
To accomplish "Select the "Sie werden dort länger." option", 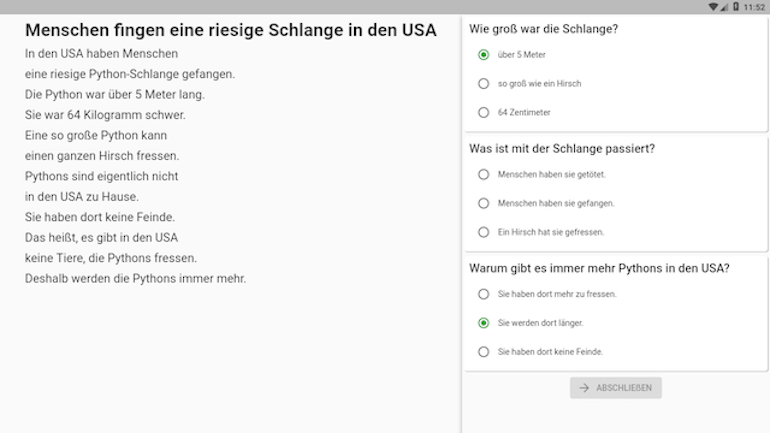I will [484, 323].
